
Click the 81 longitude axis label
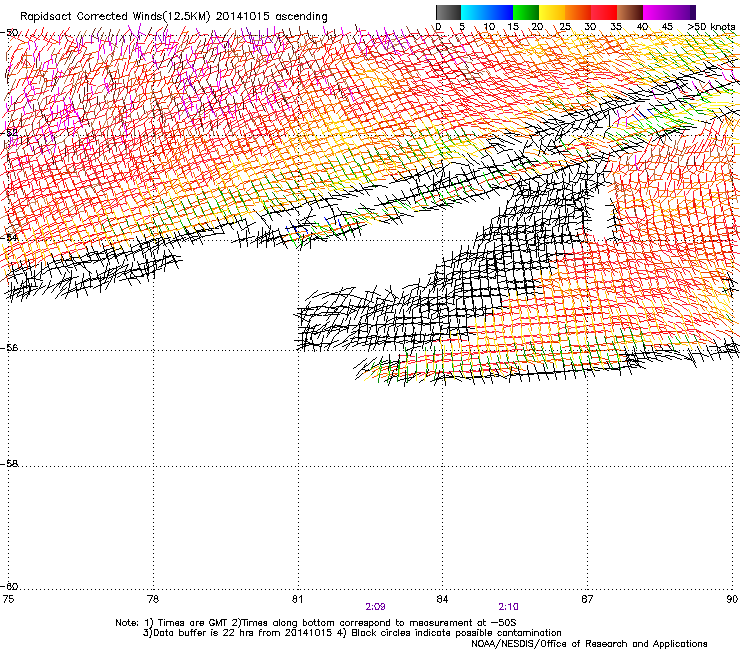(x=297, y=599)
